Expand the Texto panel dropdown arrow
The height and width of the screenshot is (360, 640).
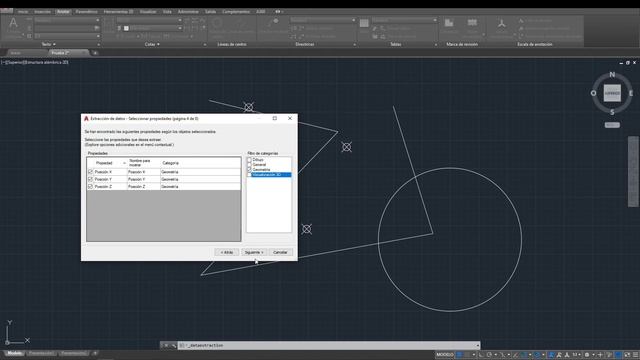pos(54,44)
